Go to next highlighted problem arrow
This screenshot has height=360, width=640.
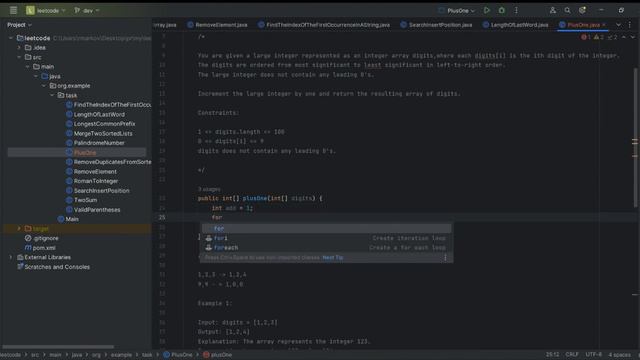click(633, 37)
